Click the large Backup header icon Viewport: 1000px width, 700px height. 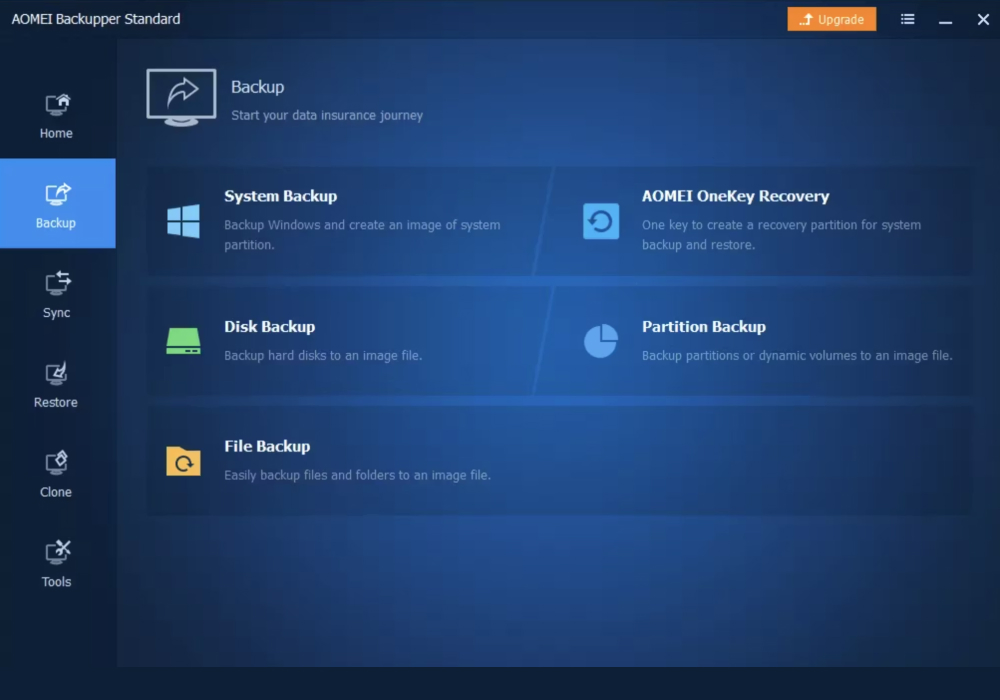pyautogui.click(x=181, y=97)
